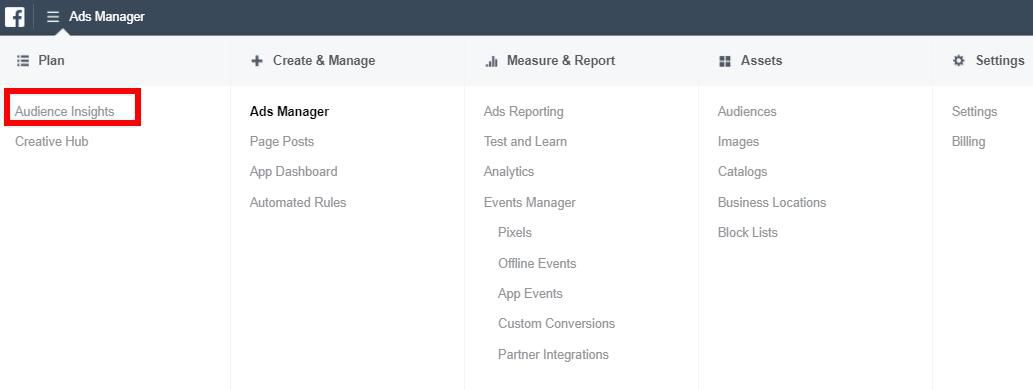1033x390 pixels.
Task: Open the hamburger menu icon
Action: (x=53, y=16)
